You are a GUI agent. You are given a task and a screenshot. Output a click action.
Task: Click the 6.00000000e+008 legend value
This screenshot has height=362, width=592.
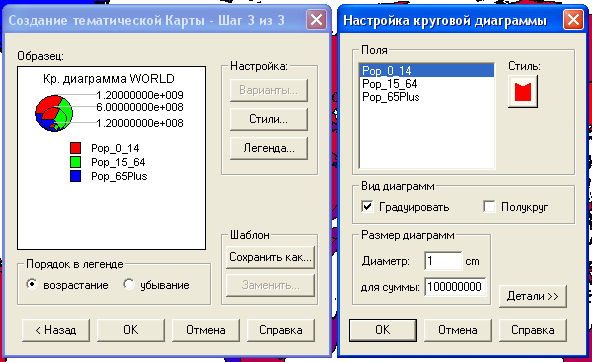pos(140,107)
